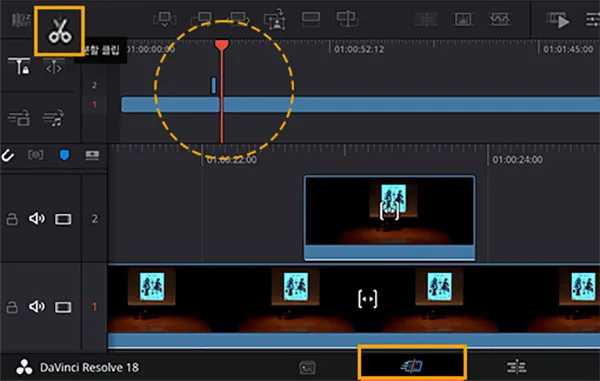Select the split clip scissors tool
Screen dimensions: 600x381
coord(59,31)
